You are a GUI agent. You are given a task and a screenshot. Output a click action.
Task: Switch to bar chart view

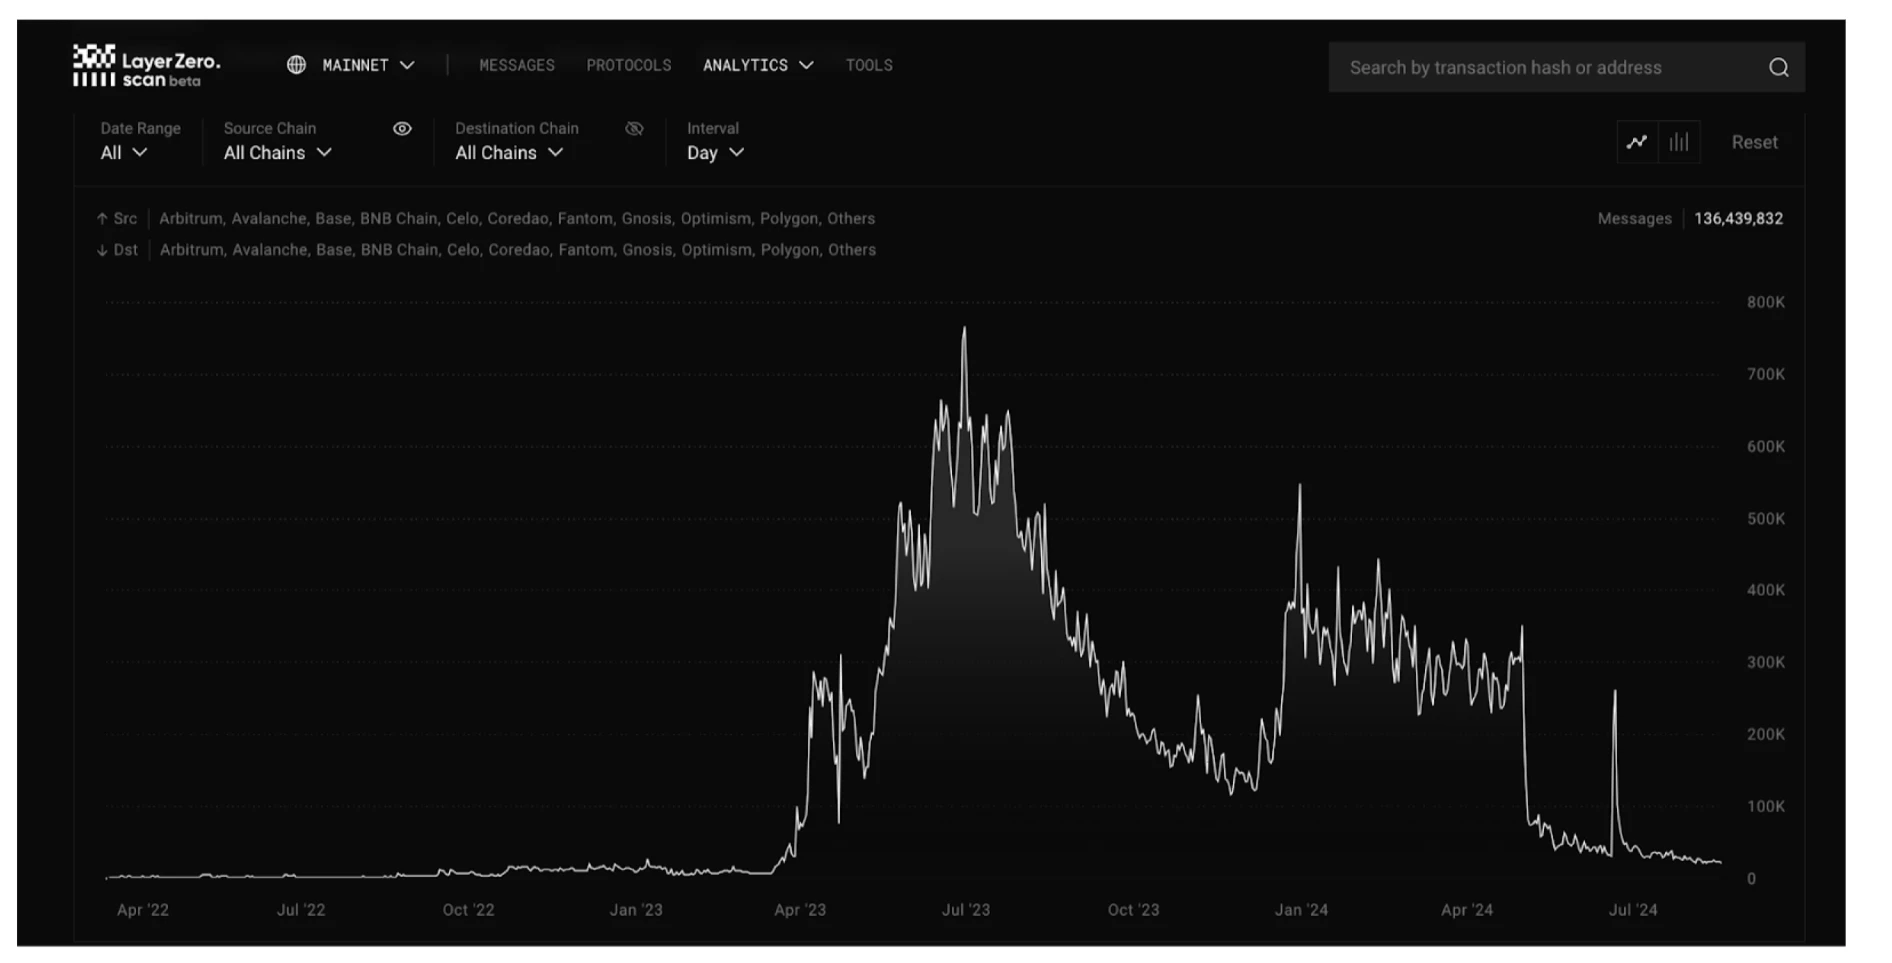(1679, 142)
